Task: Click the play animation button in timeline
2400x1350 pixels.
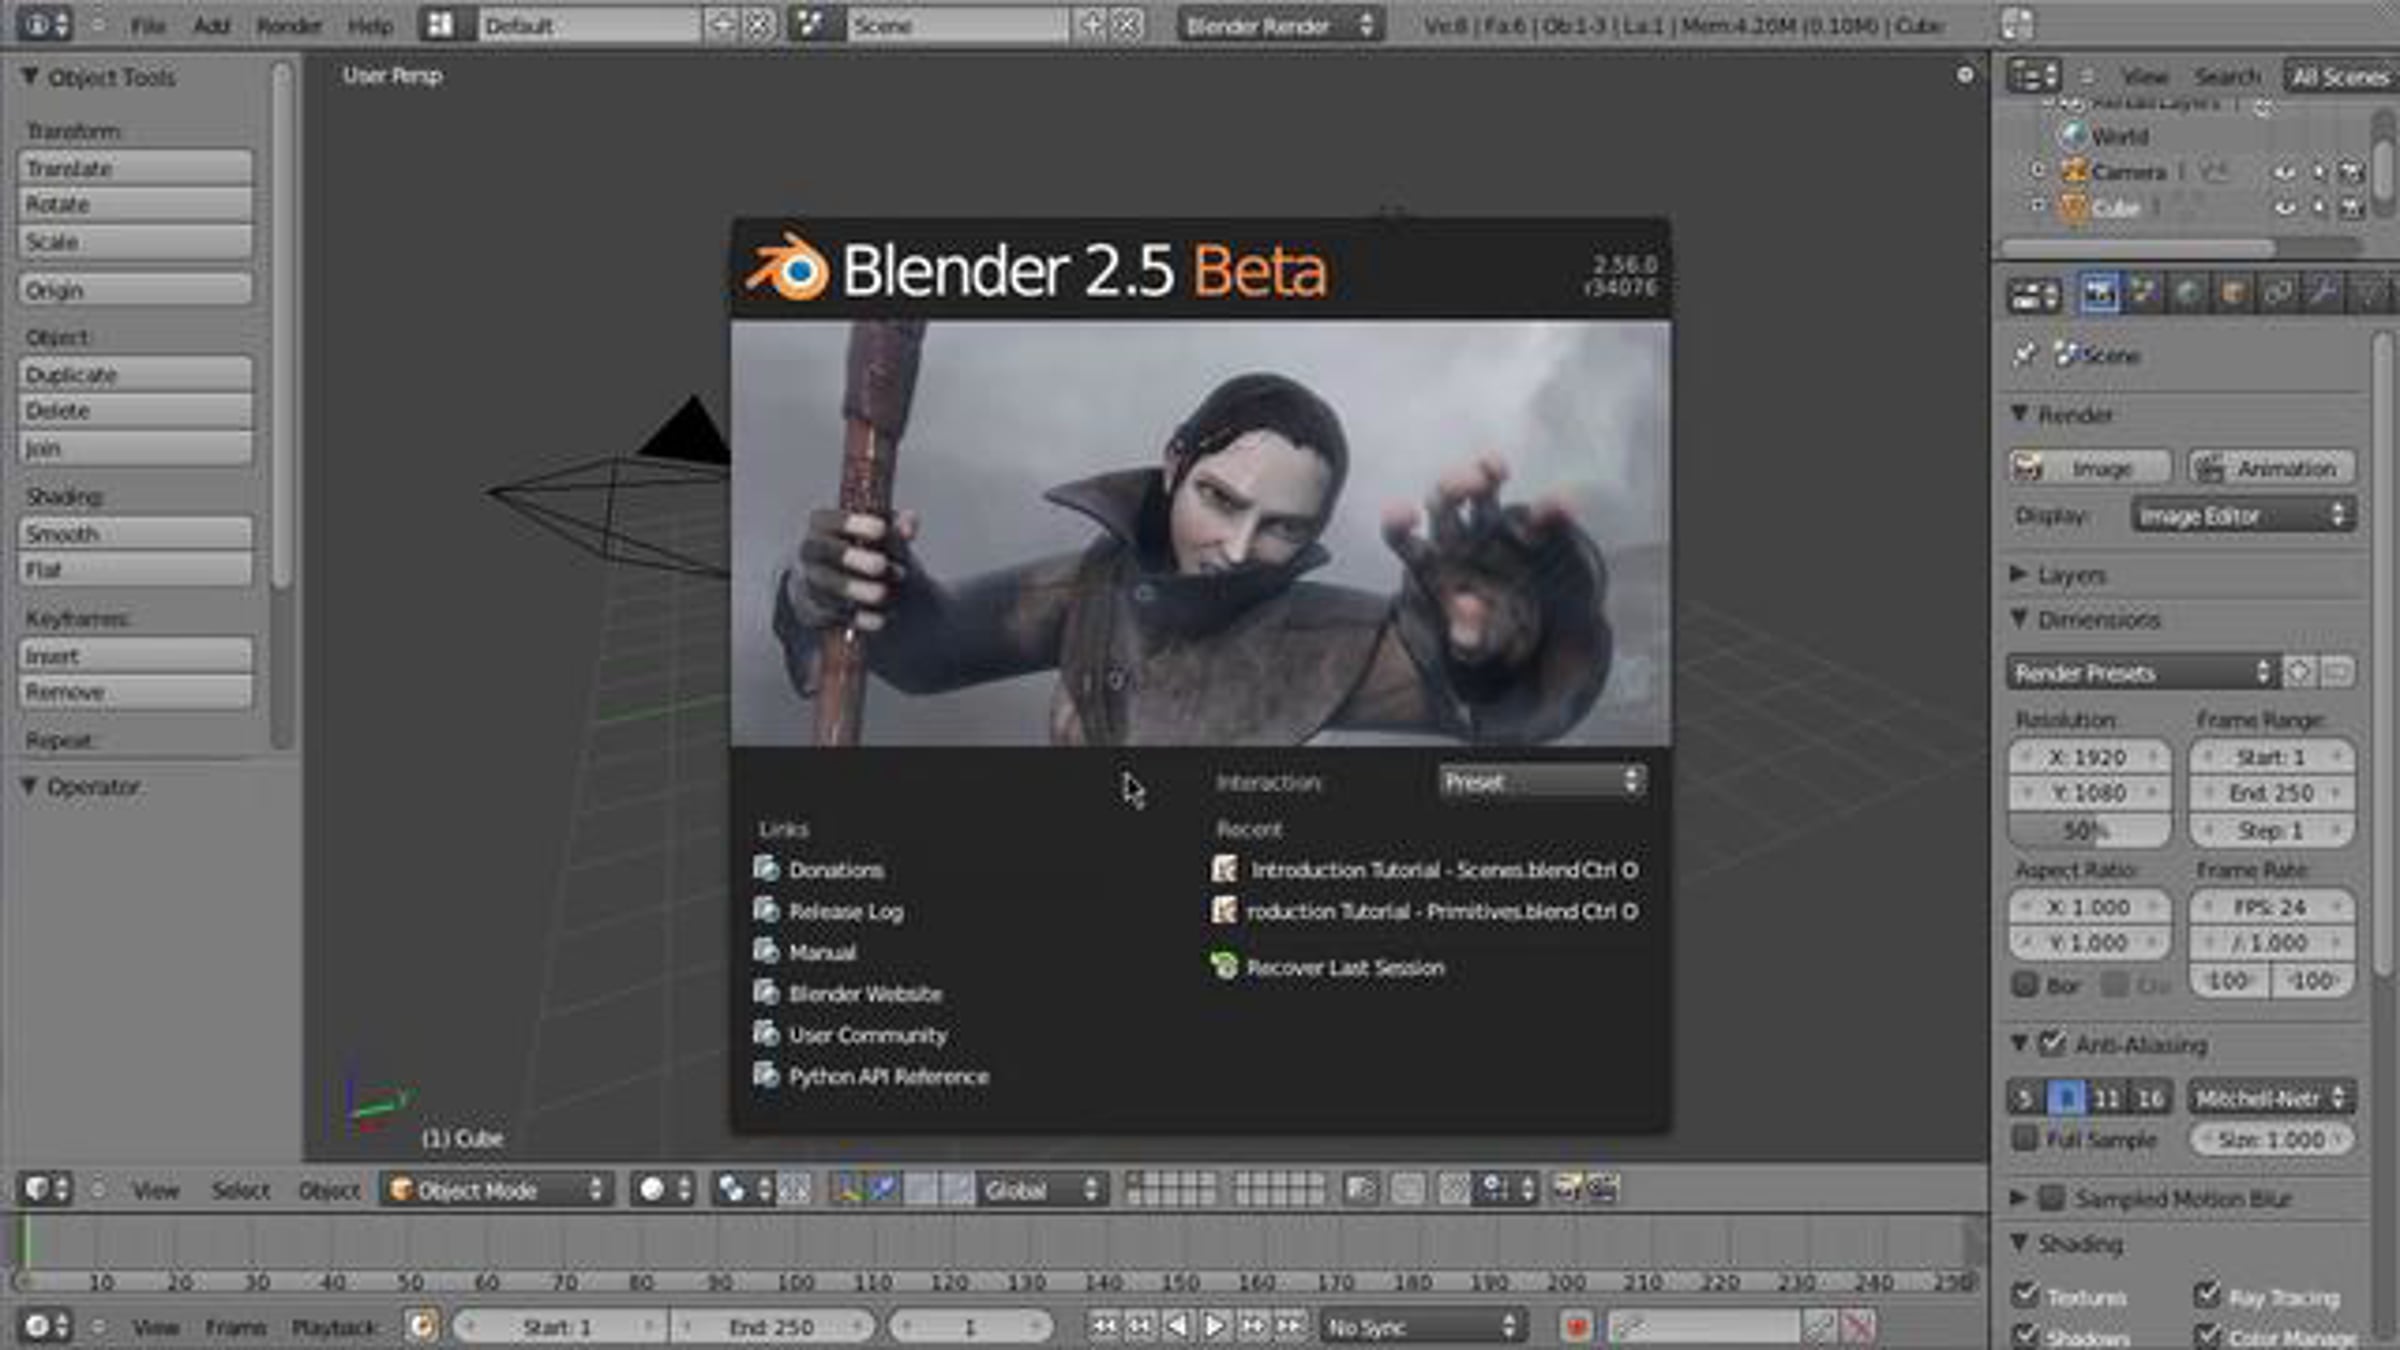Action: pyautogui.click(x=1214, y=1327)
